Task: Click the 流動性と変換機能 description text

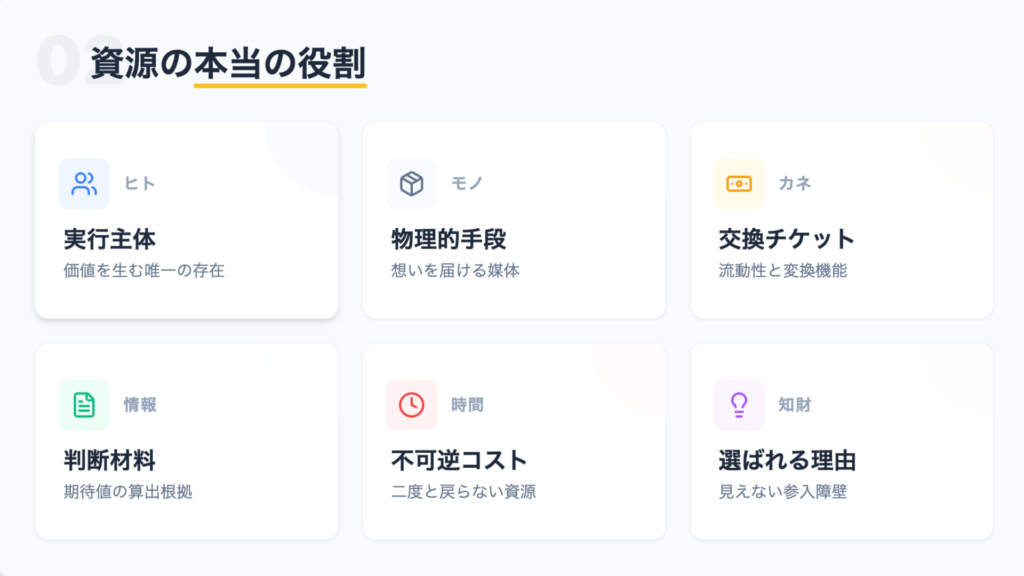Action: pyautogui.click(x=782, y=271)
